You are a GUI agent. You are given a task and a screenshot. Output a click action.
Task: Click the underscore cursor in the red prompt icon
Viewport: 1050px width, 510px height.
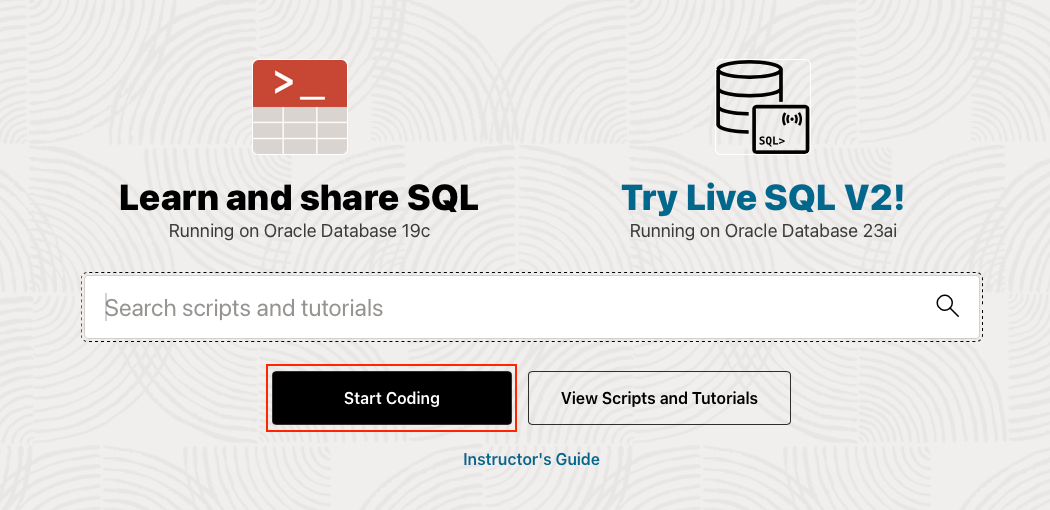[312, 97]
